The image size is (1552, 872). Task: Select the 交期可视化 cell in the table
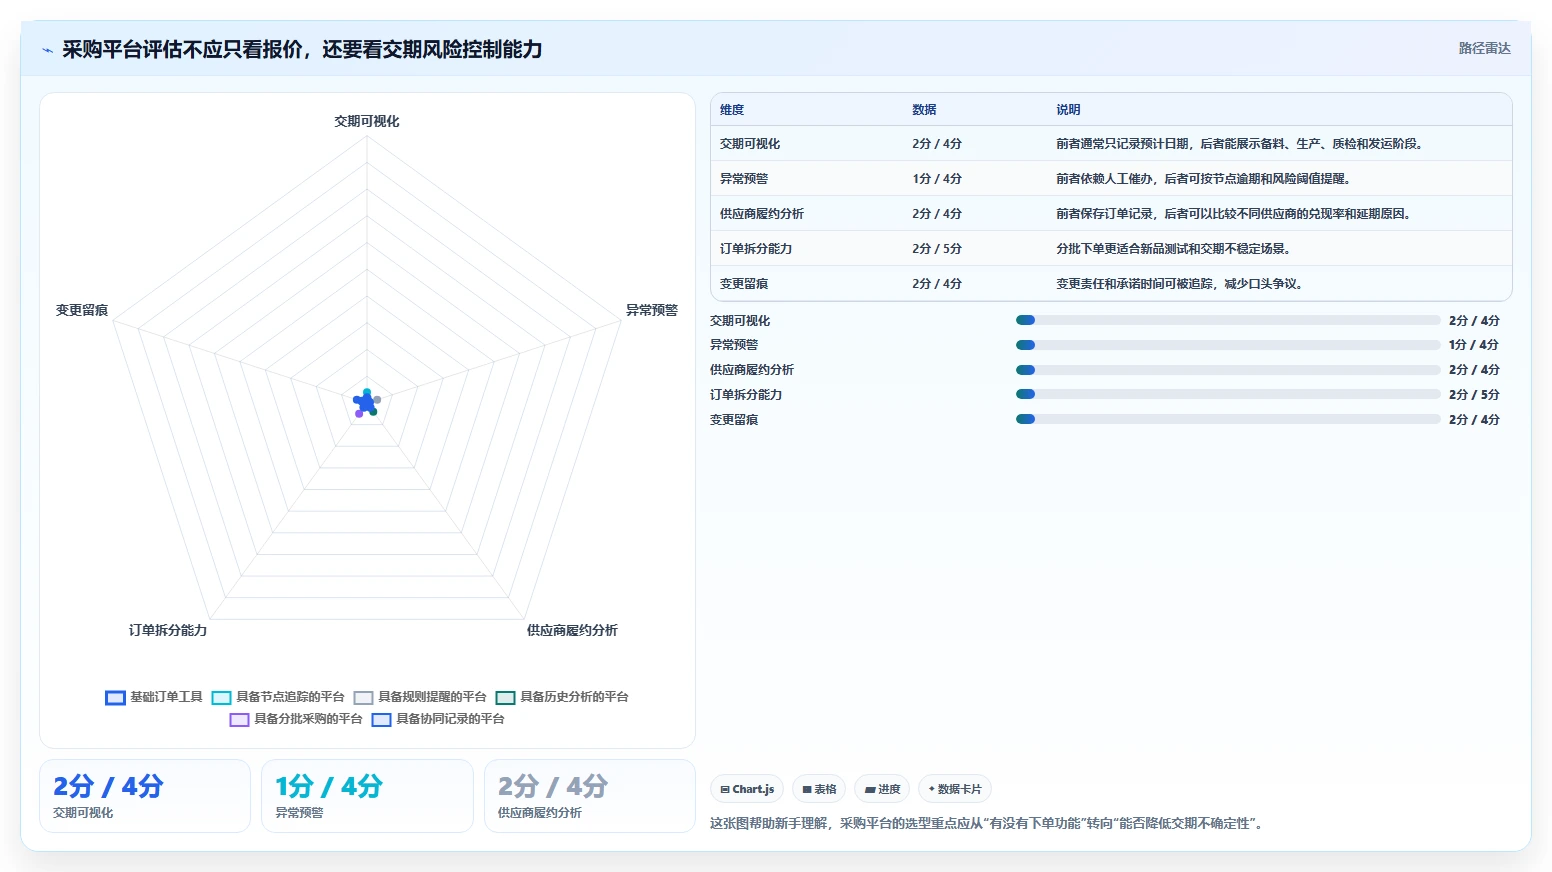click(750, 144)
